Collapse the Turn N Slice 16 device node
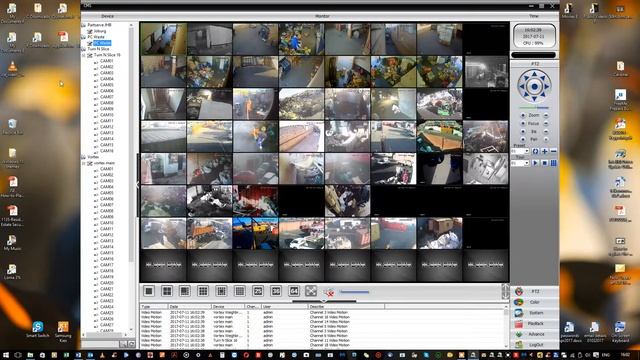The width and height of the screenshot is (640, 360). tap(84, 55)
